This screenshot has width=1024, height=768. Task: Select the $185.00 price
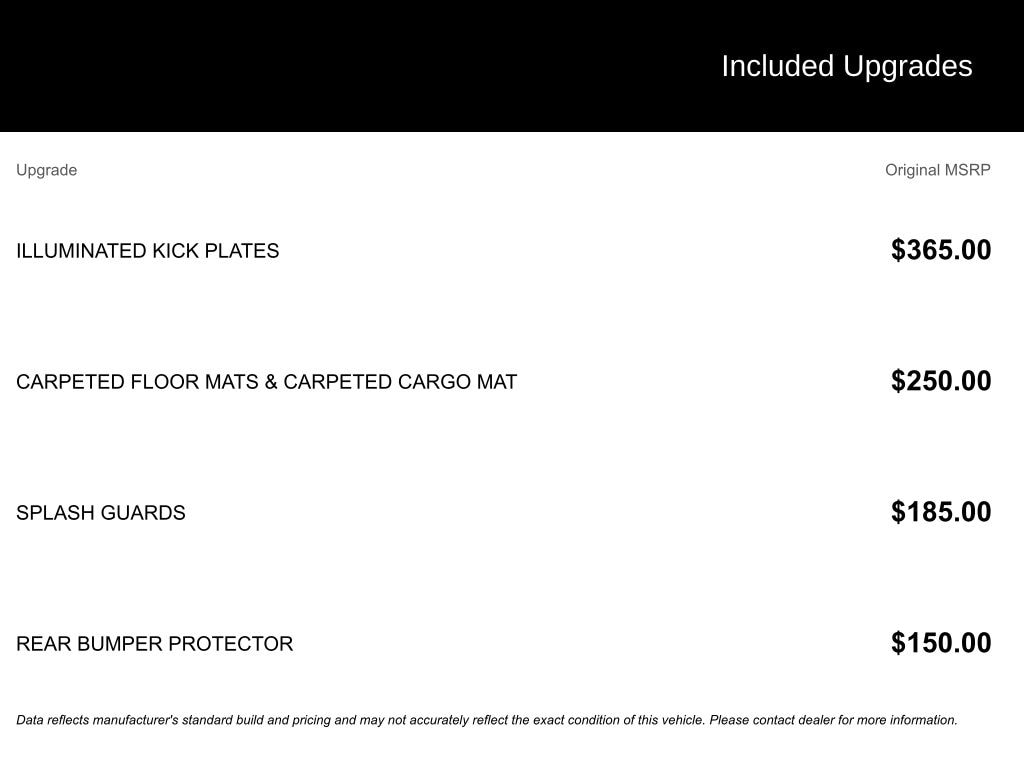[941, 512]
